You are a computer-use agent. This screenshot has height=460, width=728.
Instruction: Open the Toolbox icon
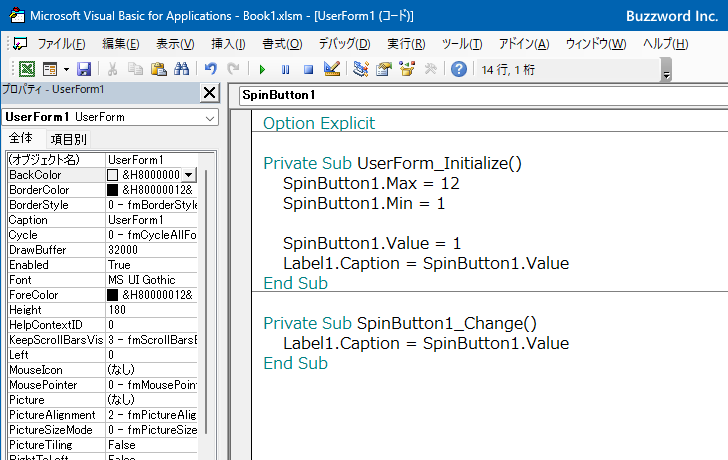431,69
